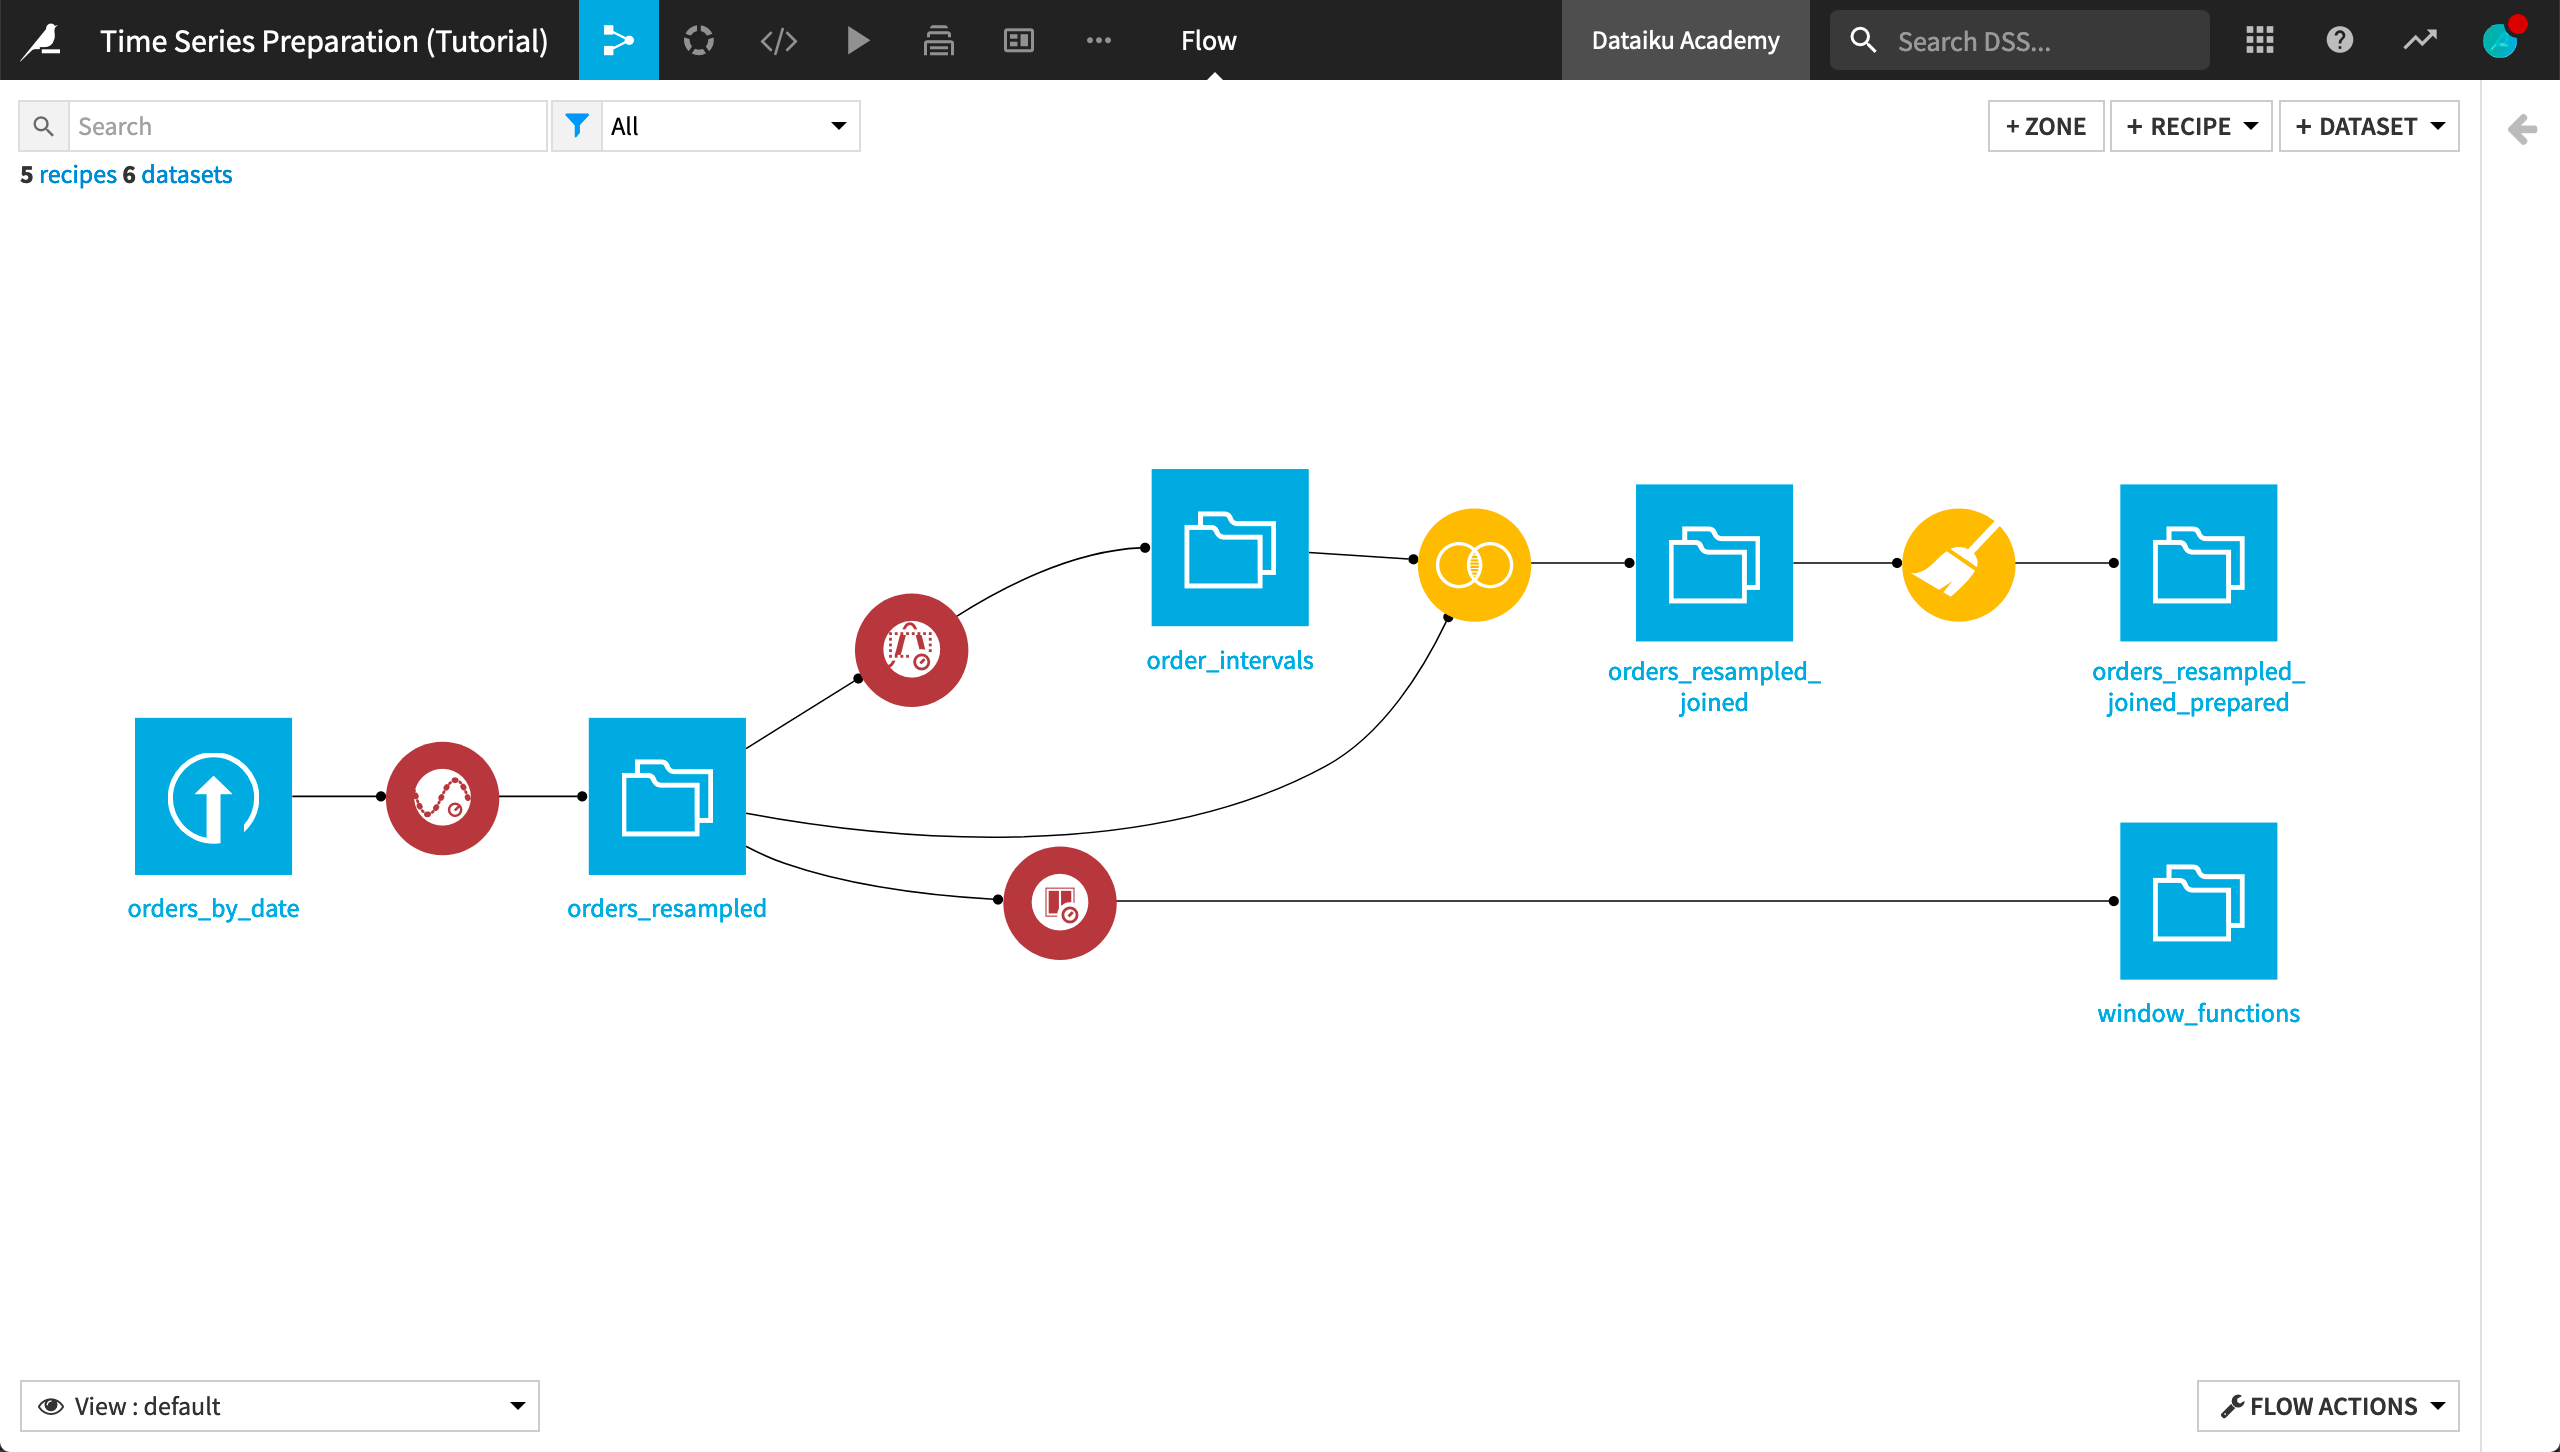Open the View : default dropdown
Viewport: 2560px width, 1452px height.
click(x=280, y=1406)
